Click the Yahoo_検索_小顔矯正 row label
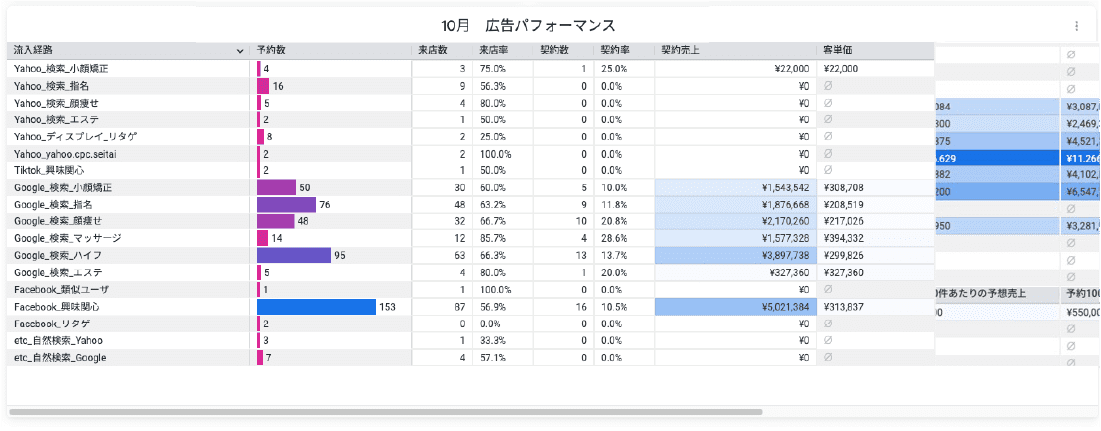1101x431 pixels. [x=61, y=68]
